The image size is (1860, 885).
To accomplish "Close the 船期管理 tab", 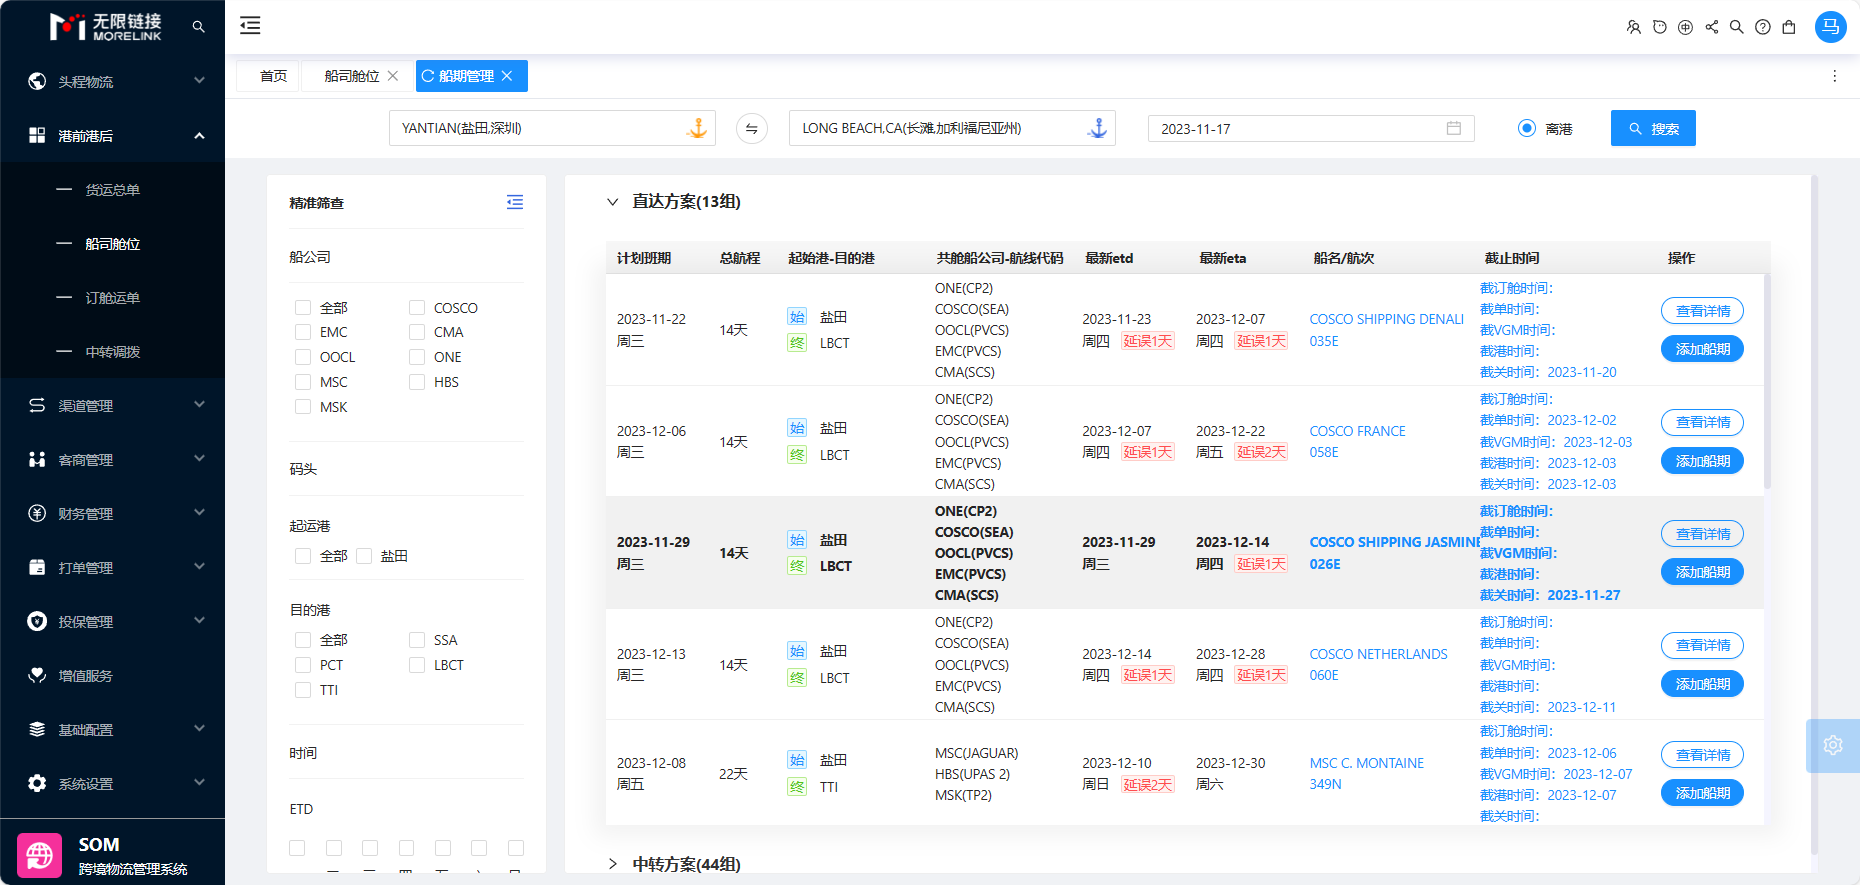I will click(x=507, y=76).
